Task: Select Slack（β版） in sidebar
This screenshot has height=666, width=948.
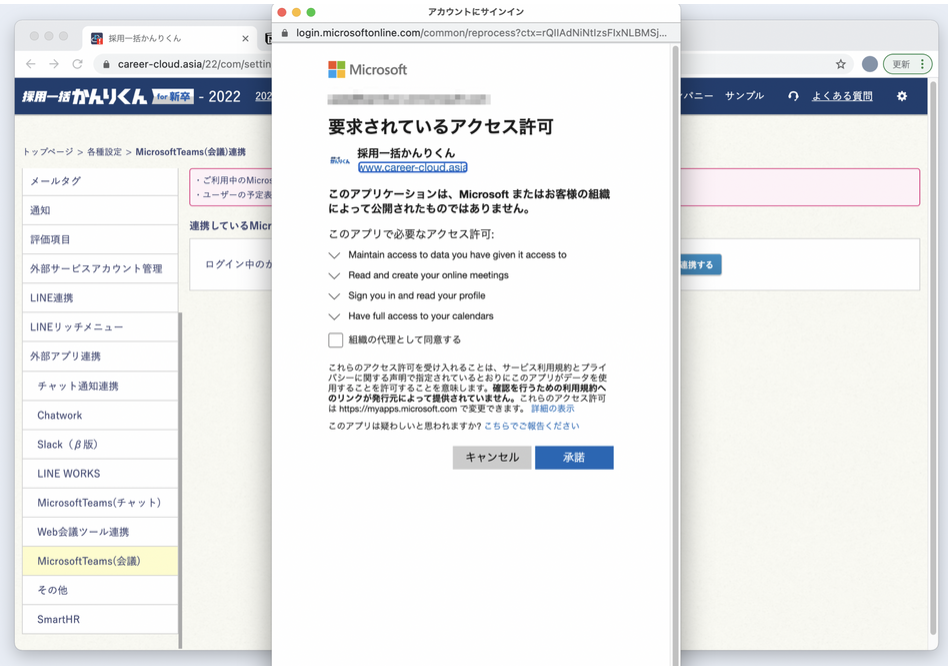Action: click(x=100, y=444)
